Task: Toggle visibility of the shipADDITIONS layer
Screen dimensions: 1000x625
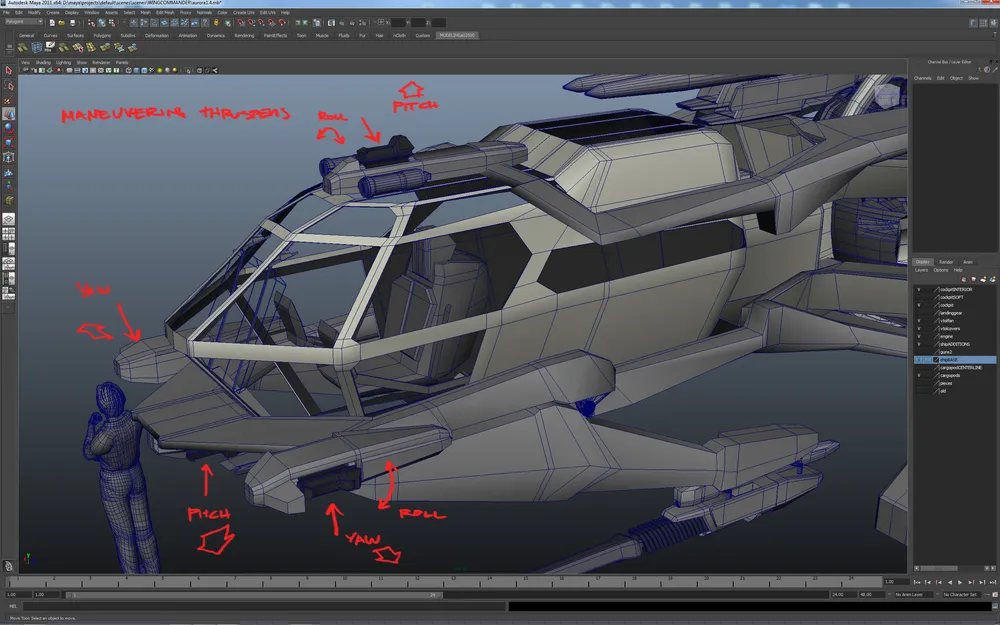Action: coord(919,344)
